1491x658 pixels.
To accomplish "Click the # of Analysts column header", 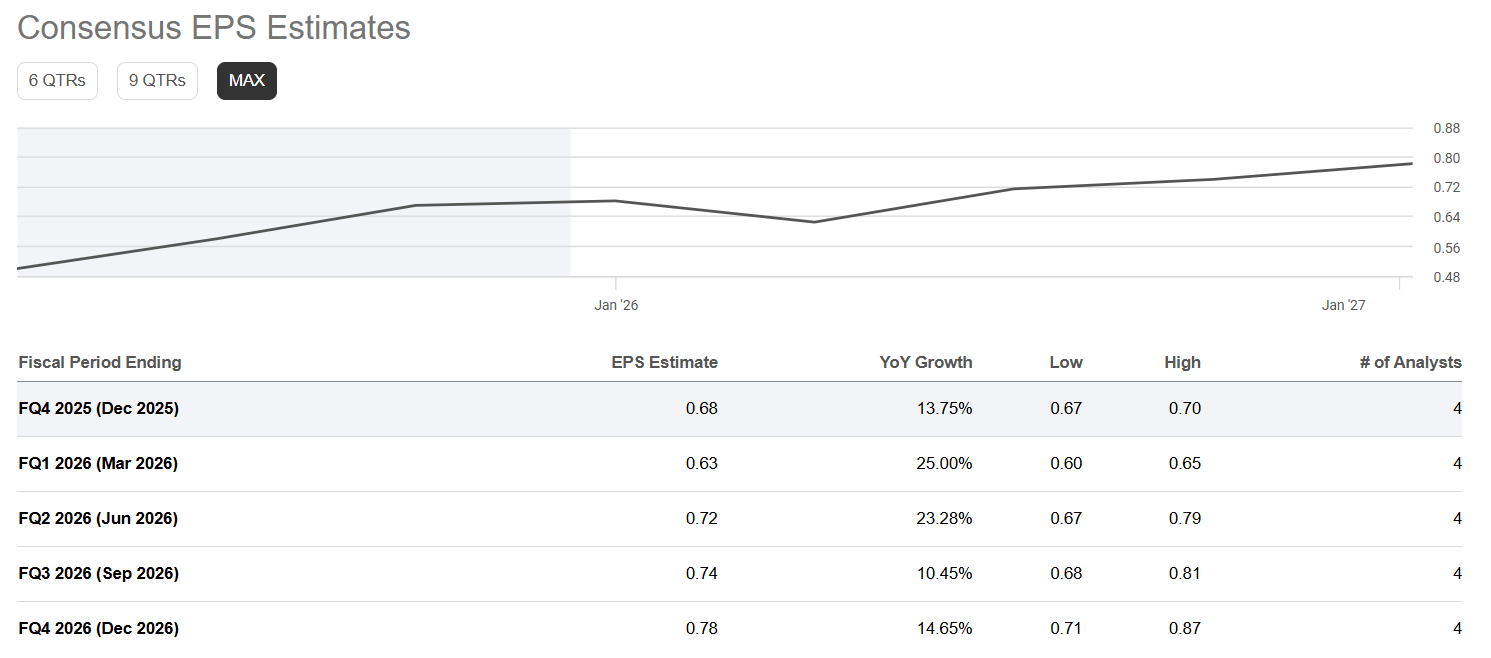I will coord(1410,362).
